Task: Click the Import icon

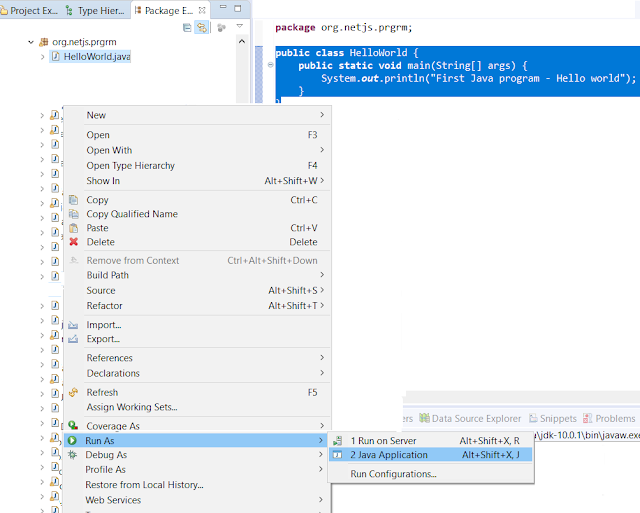Action: click(x=73, y=325)
